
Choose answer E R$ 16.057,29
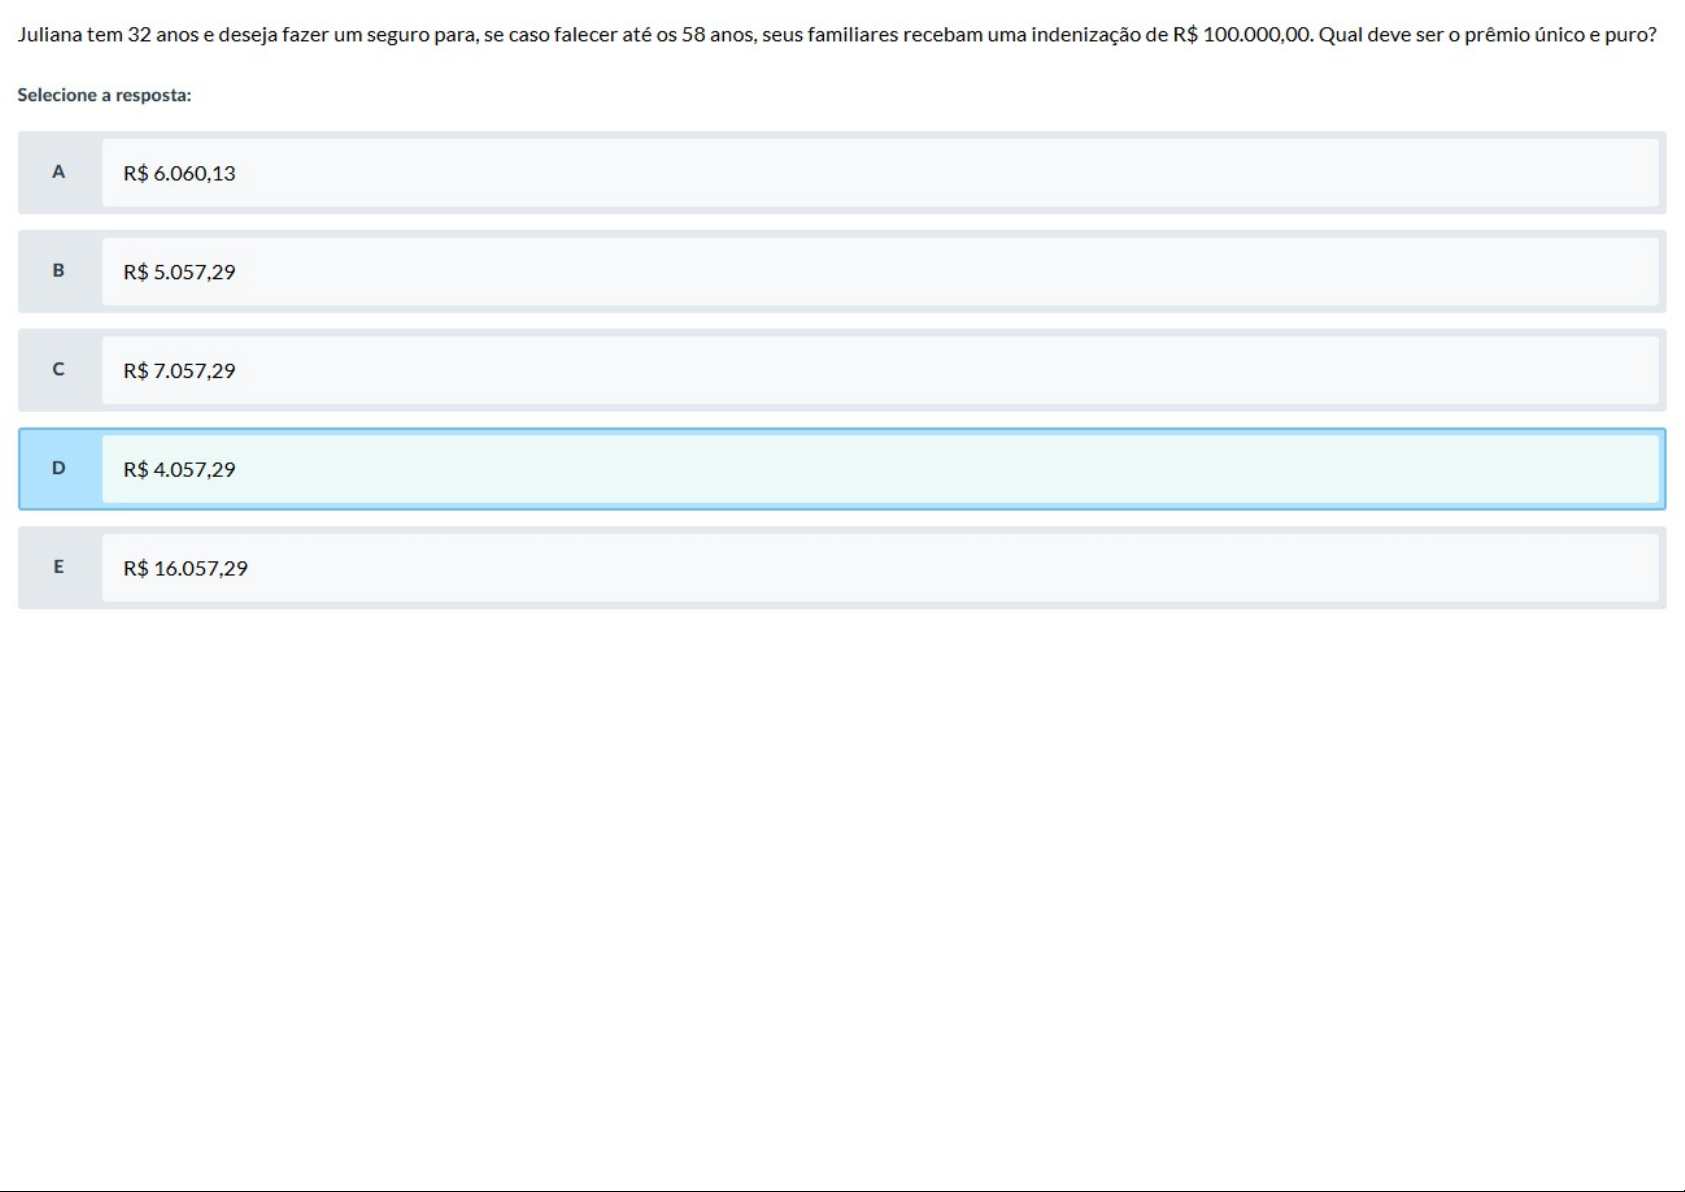click(842, 568)
